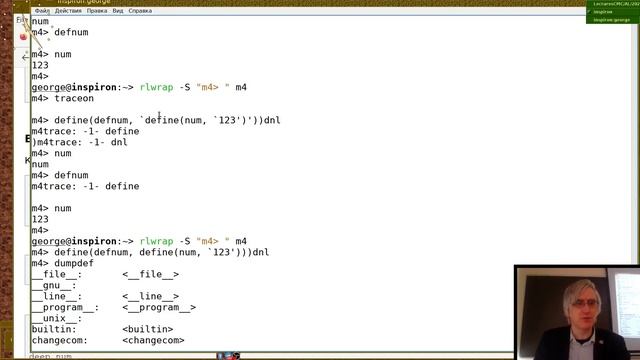
Task: Click the webcam video thumbnail
Action: pos(577,313)
